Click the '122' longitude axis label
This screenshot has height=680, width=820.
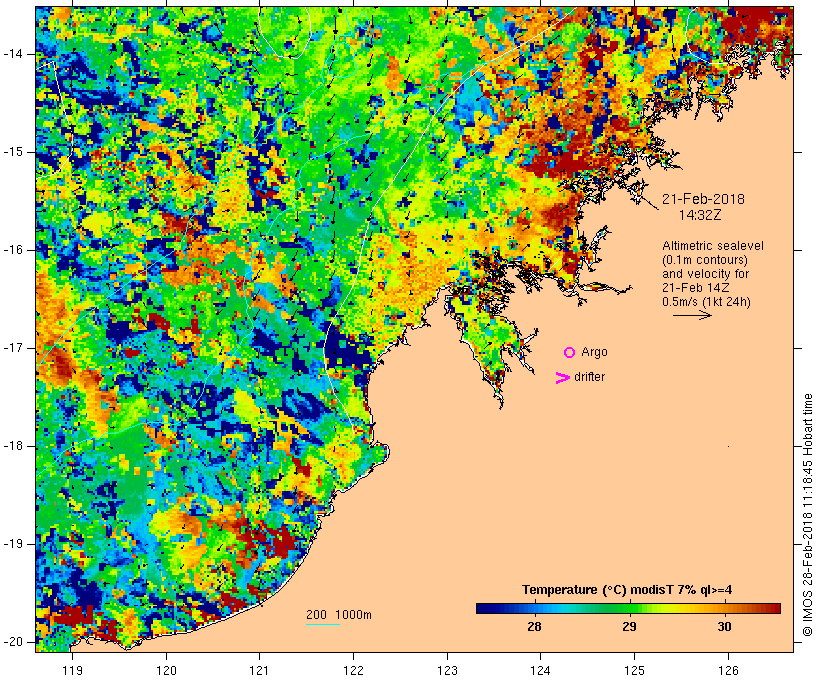click(353, 670)
